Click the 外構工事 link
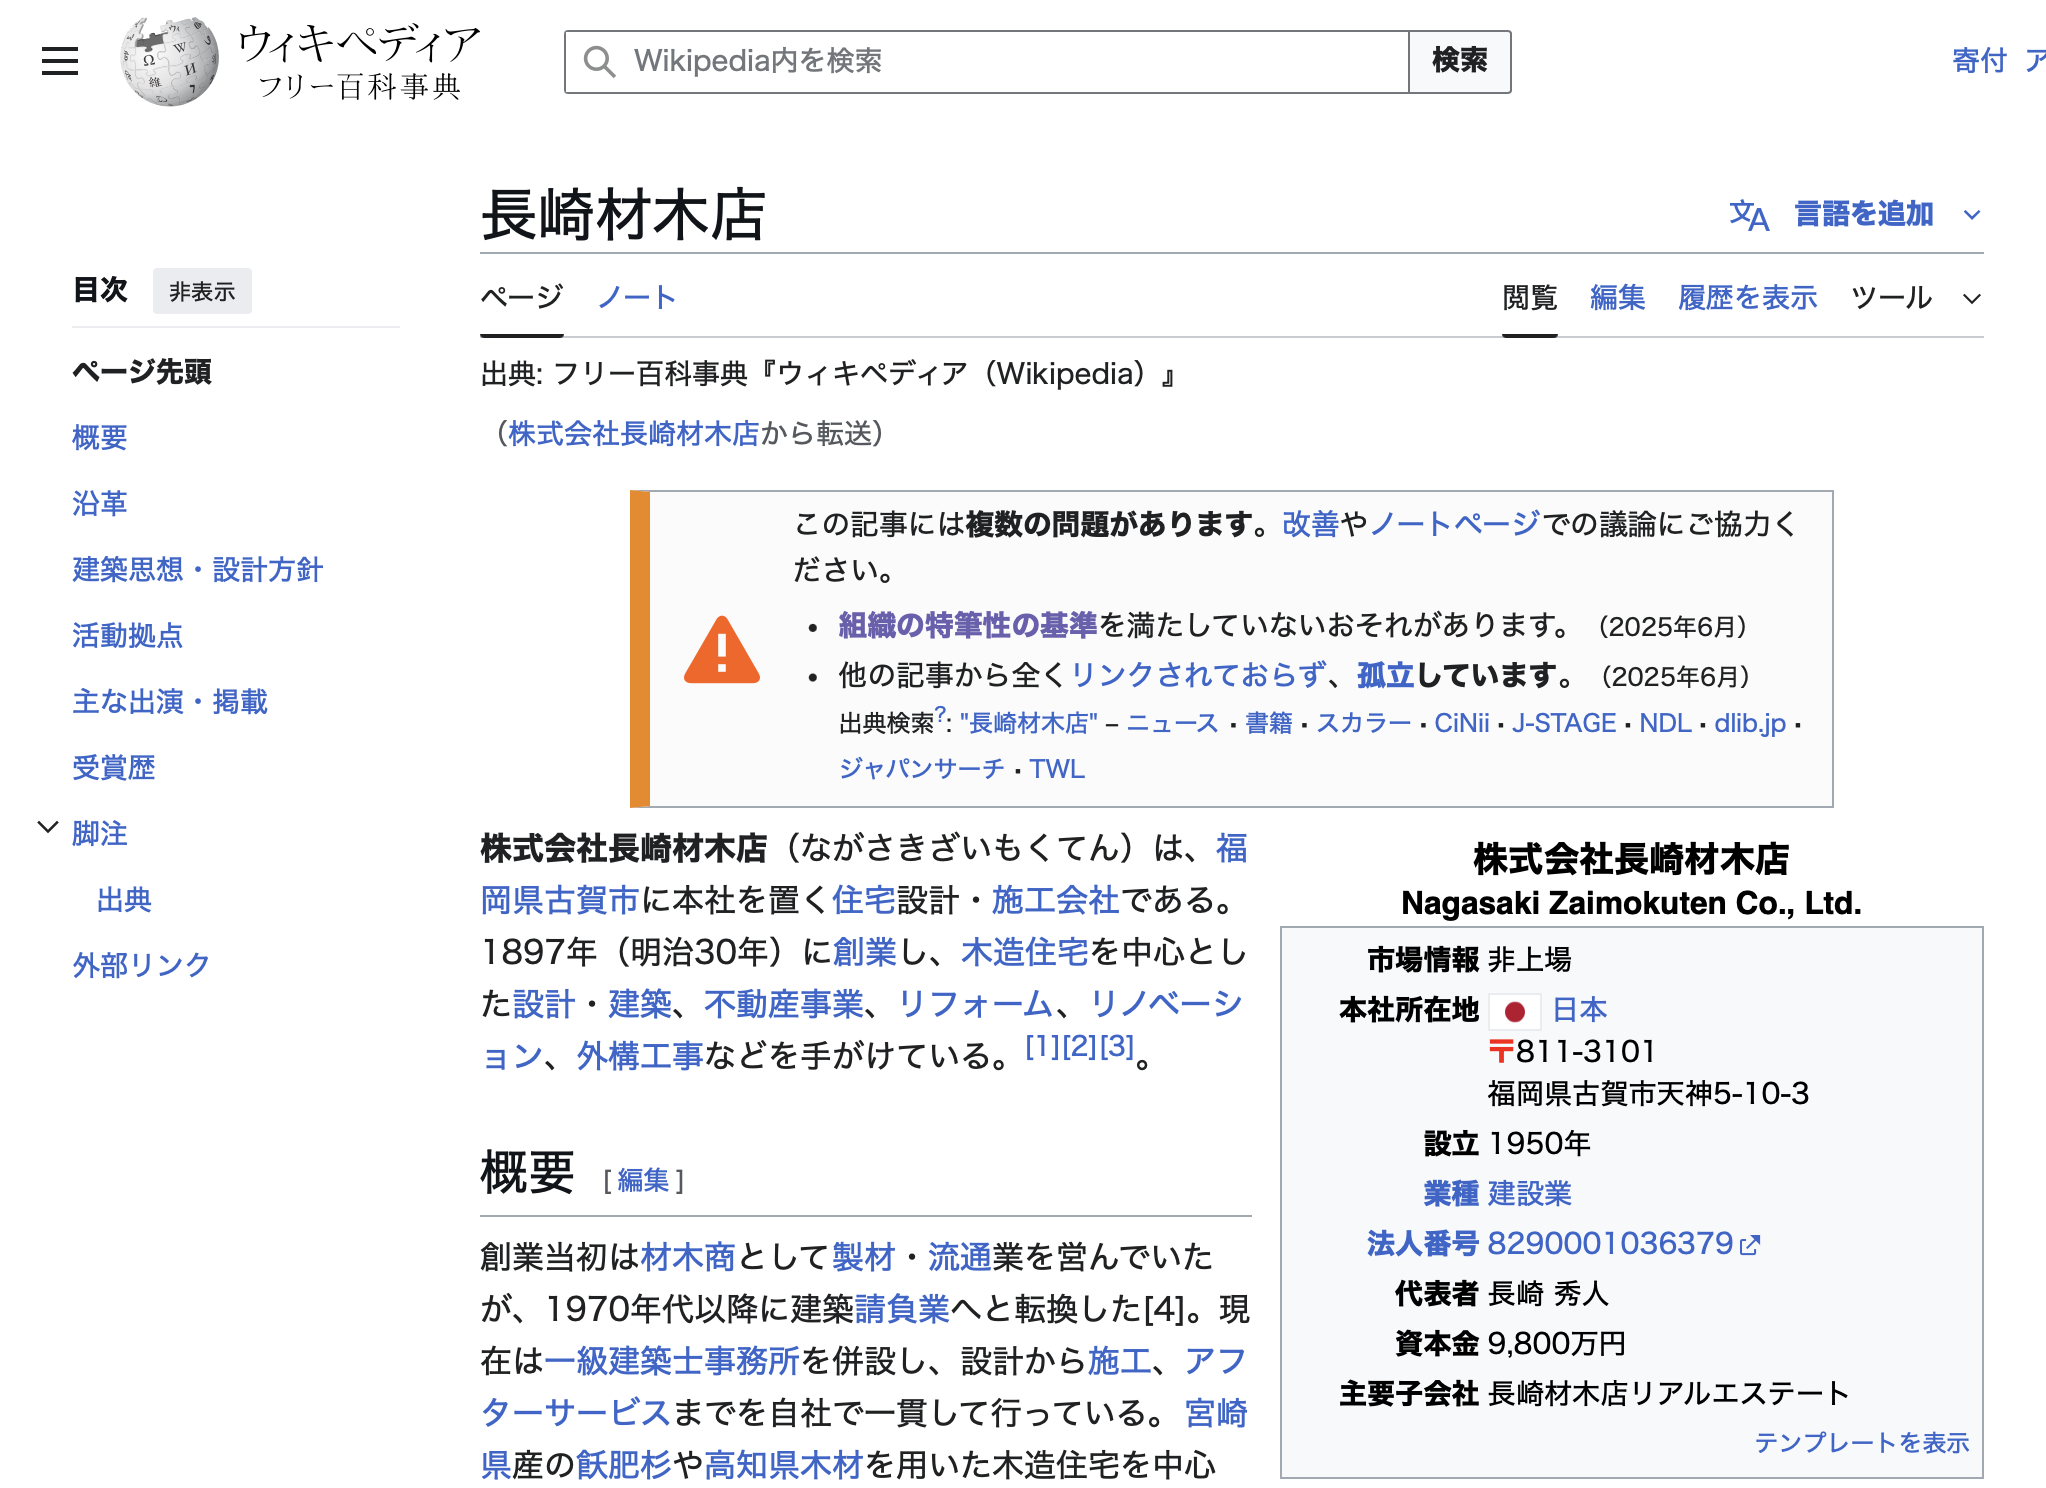 (640, 1057)
